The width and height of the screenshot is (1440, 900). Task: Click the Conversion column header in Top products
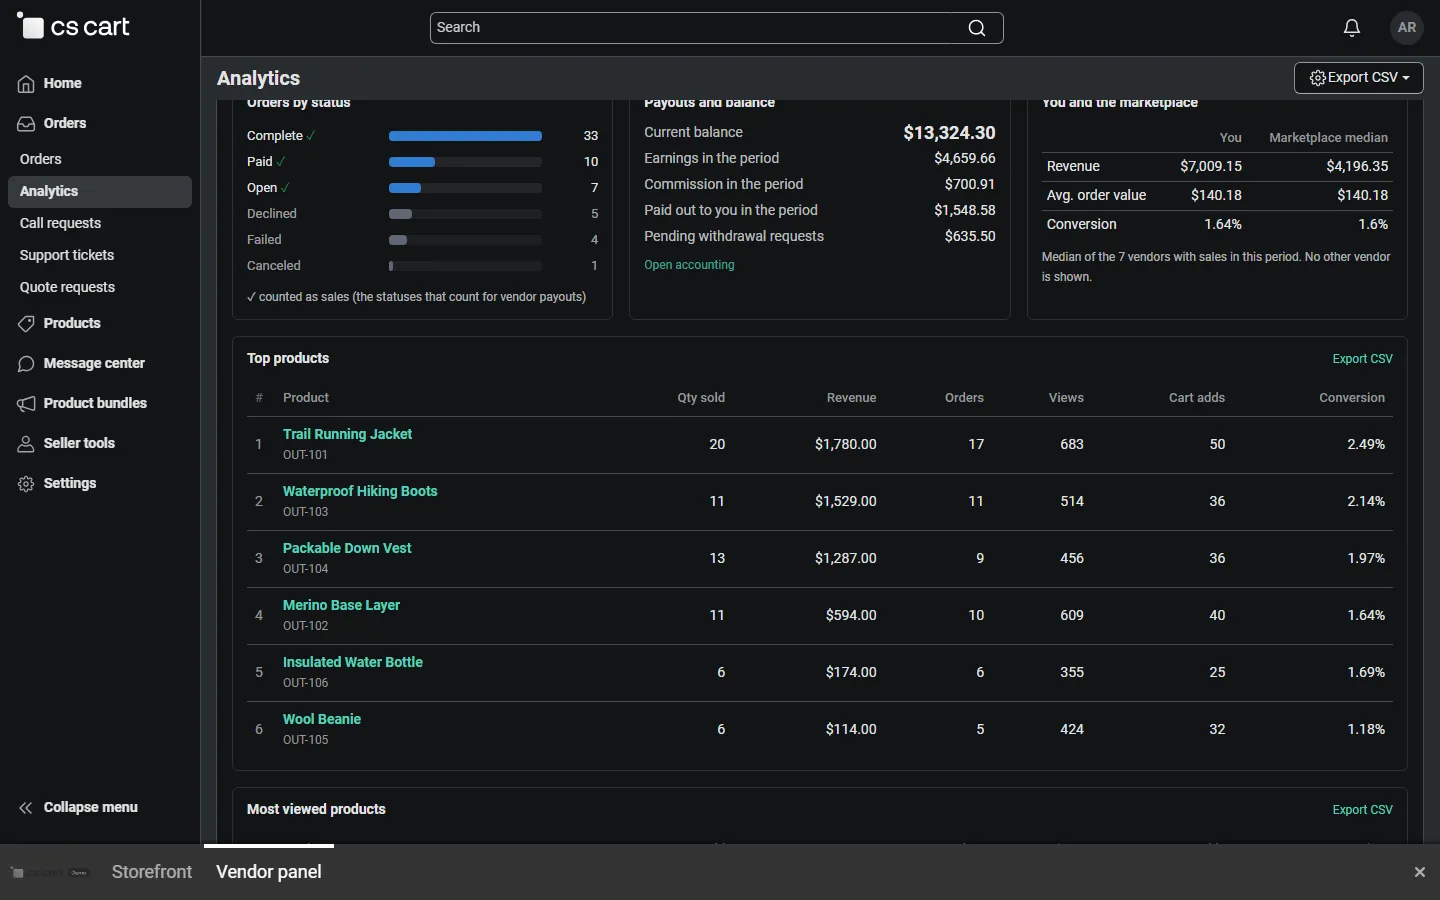click(1352, 398)
